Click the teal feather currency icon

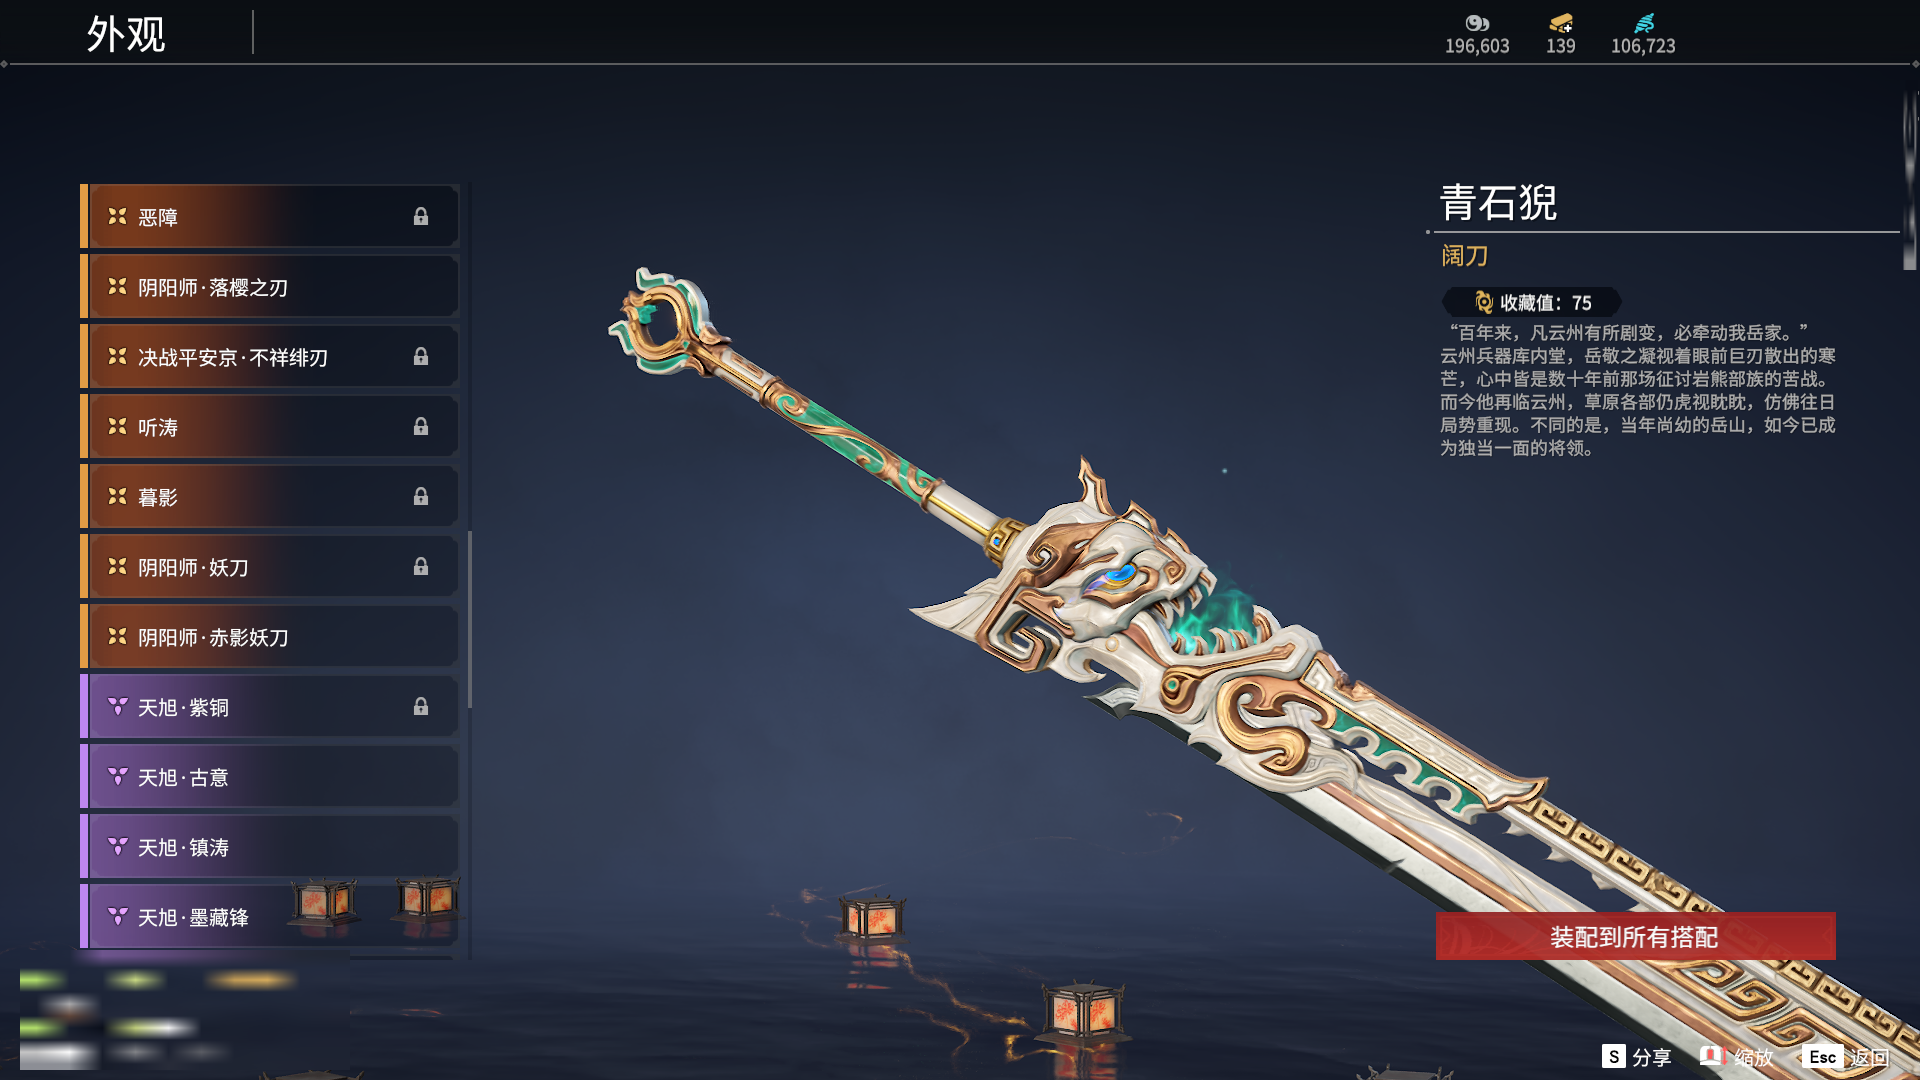click(1644, 23)
